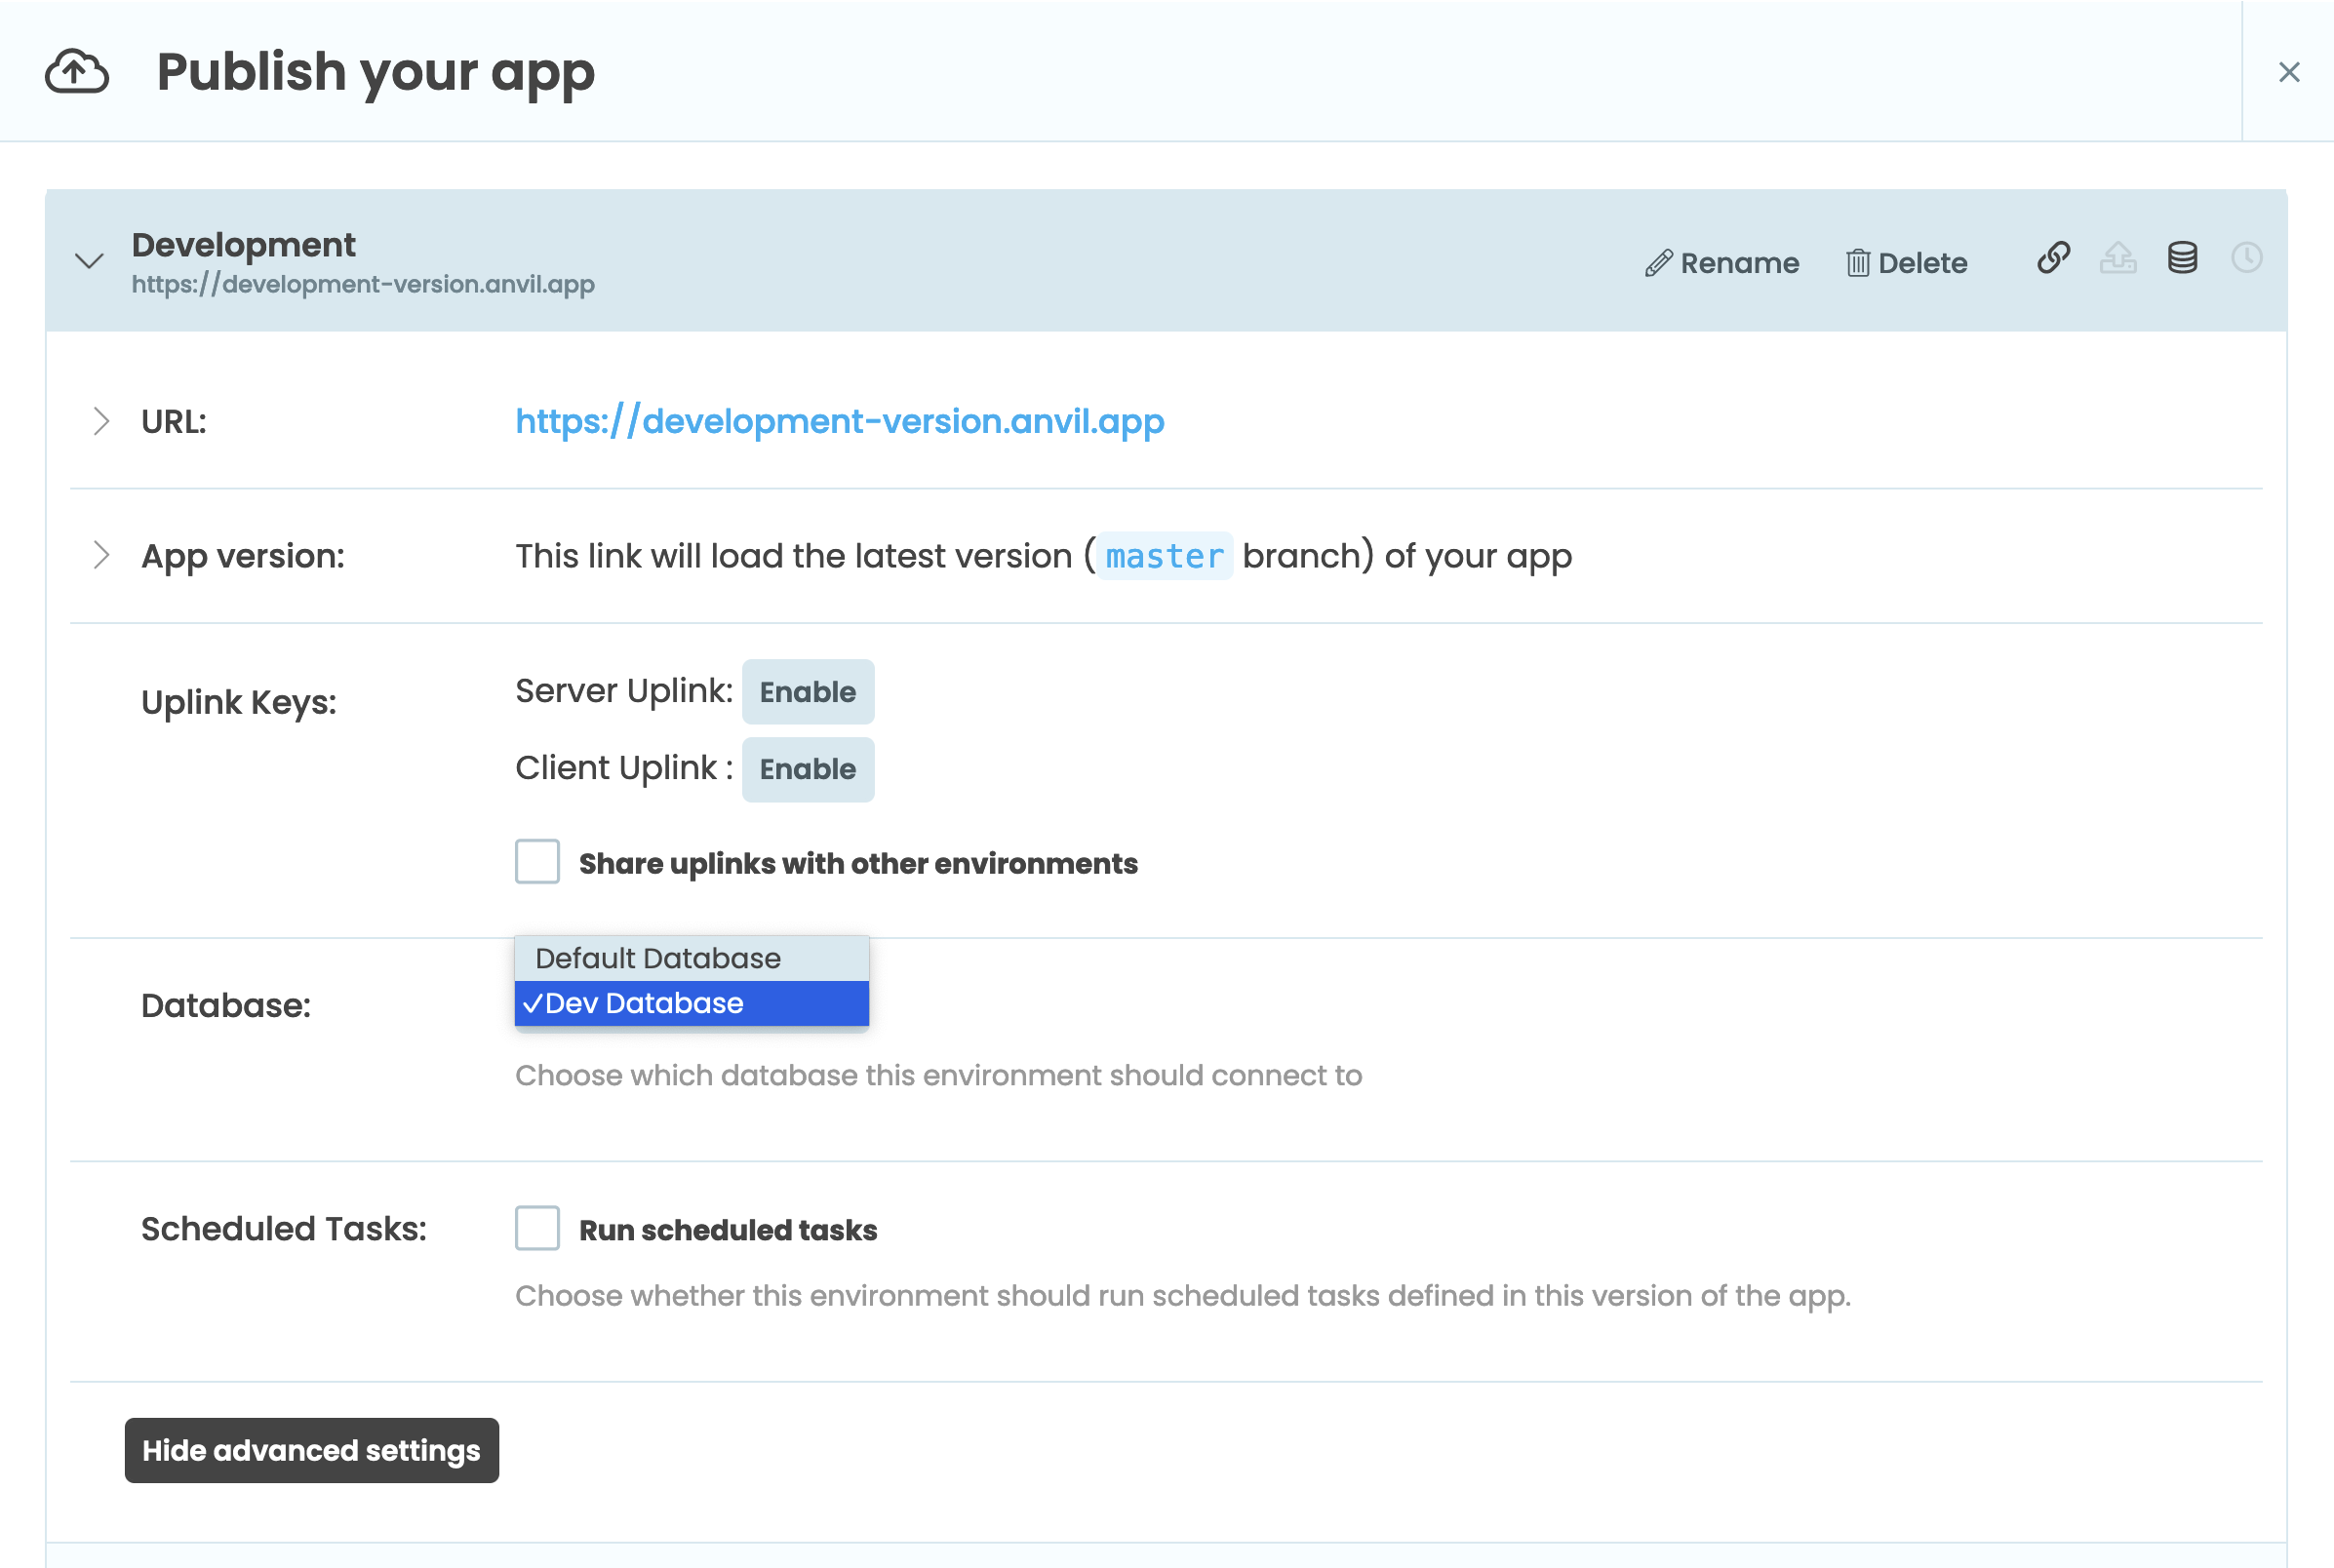Click the publish upload tray icon
The height and width of the screenshot is (1568, 2334).
click(x=2118, y=258)
